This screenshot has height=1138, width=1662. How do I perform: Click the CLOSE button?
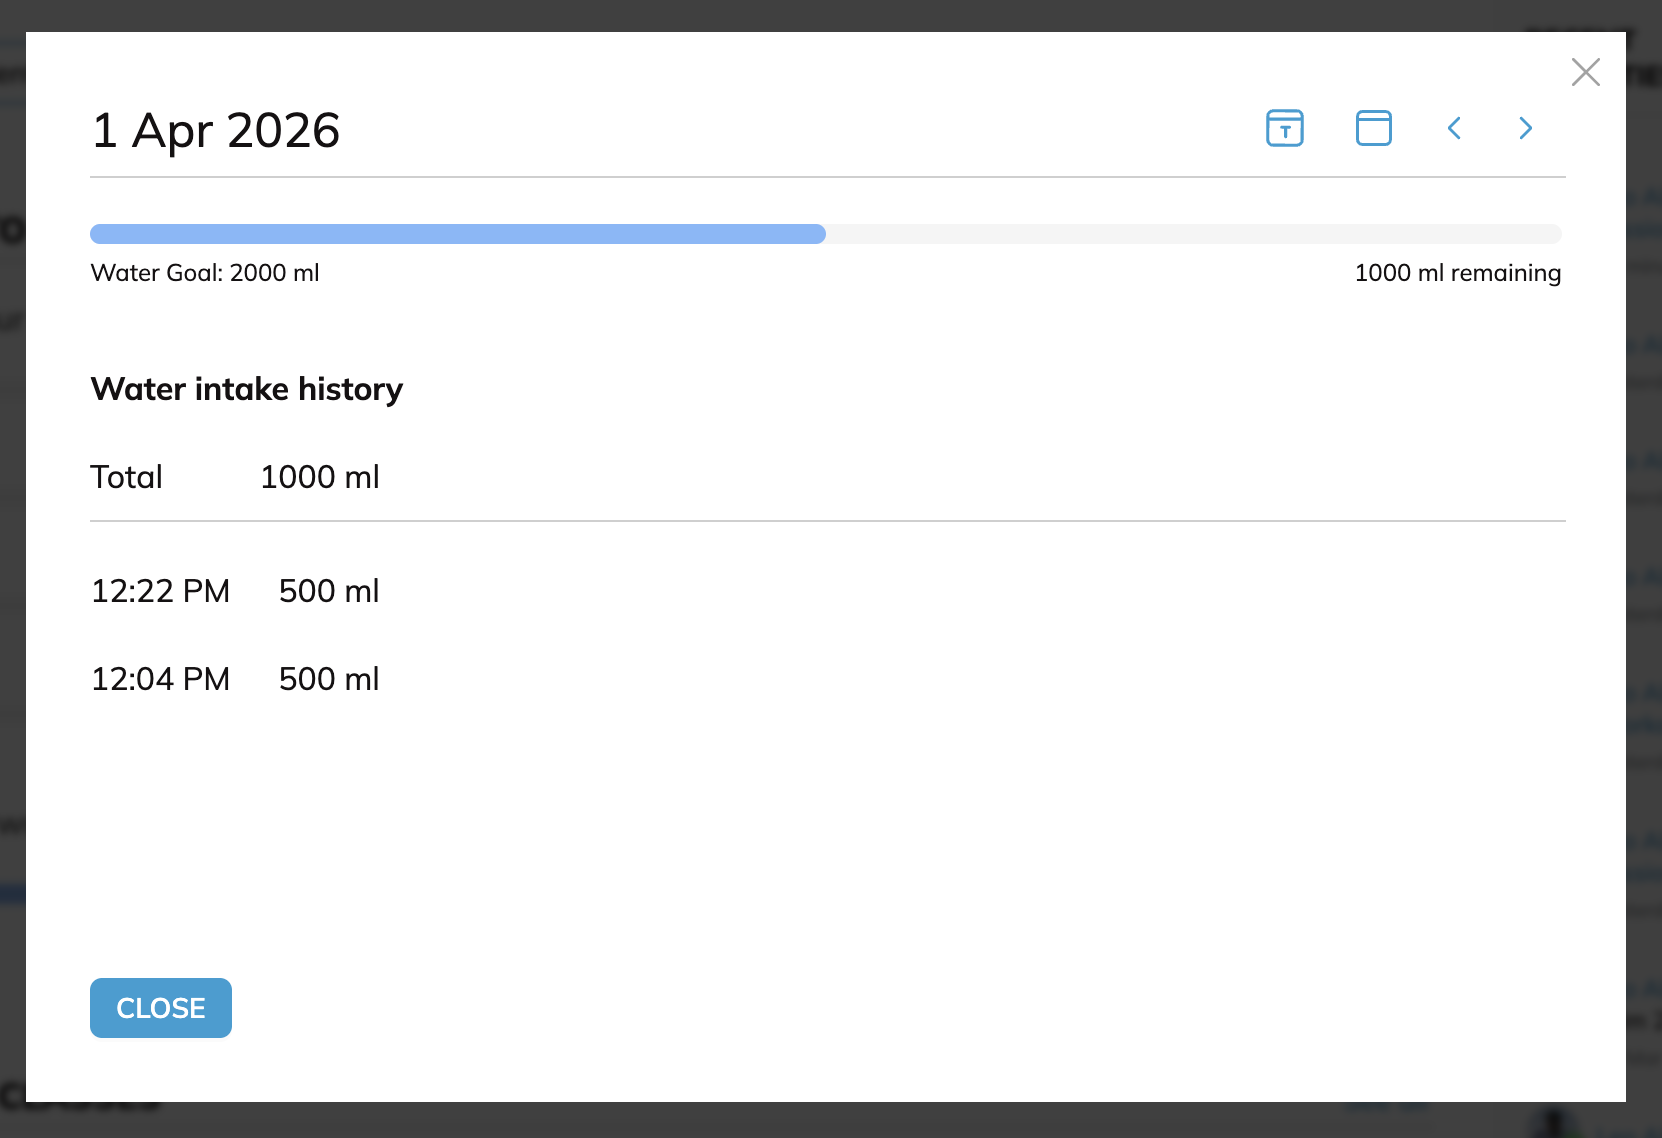pos(160,1008)
